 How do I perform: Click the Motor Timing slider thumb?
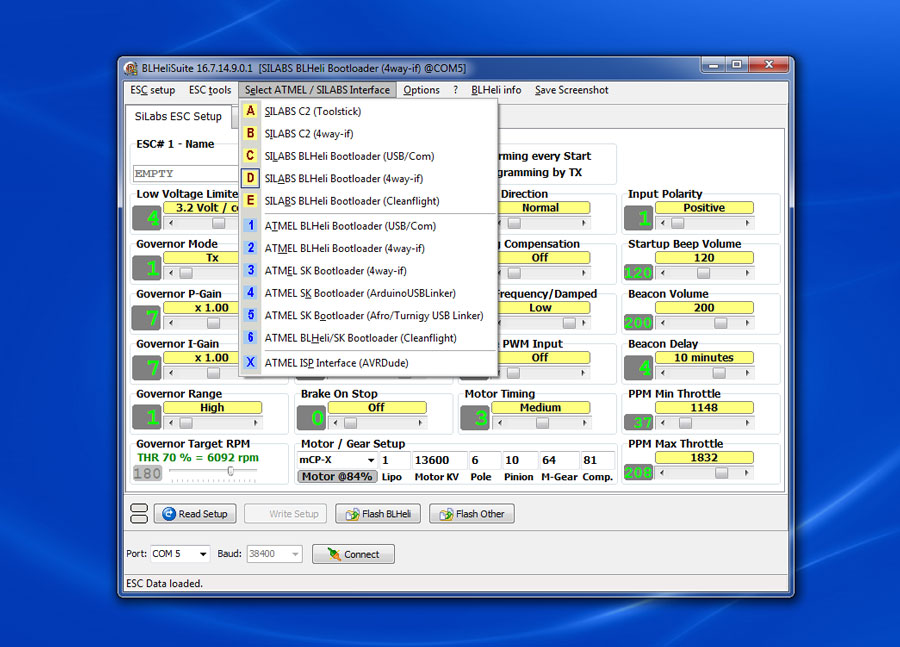pos(542,423)
